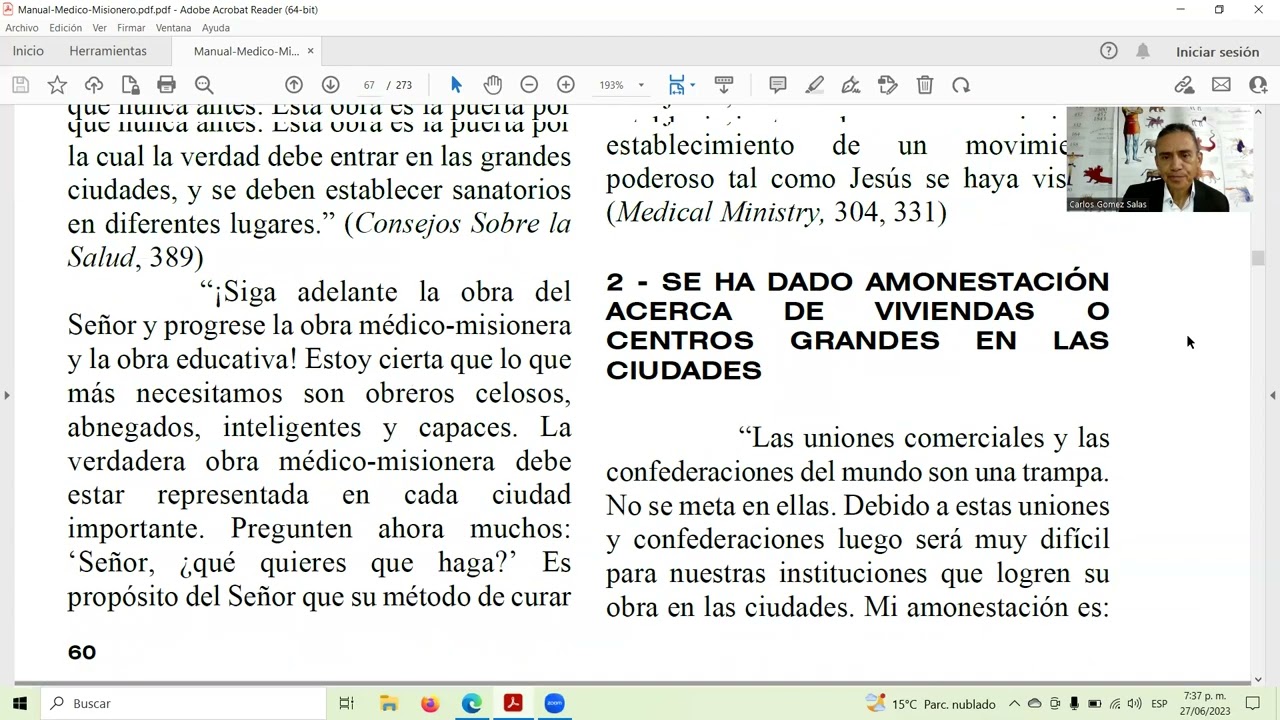Open the Firmar menu

[131, 28]
